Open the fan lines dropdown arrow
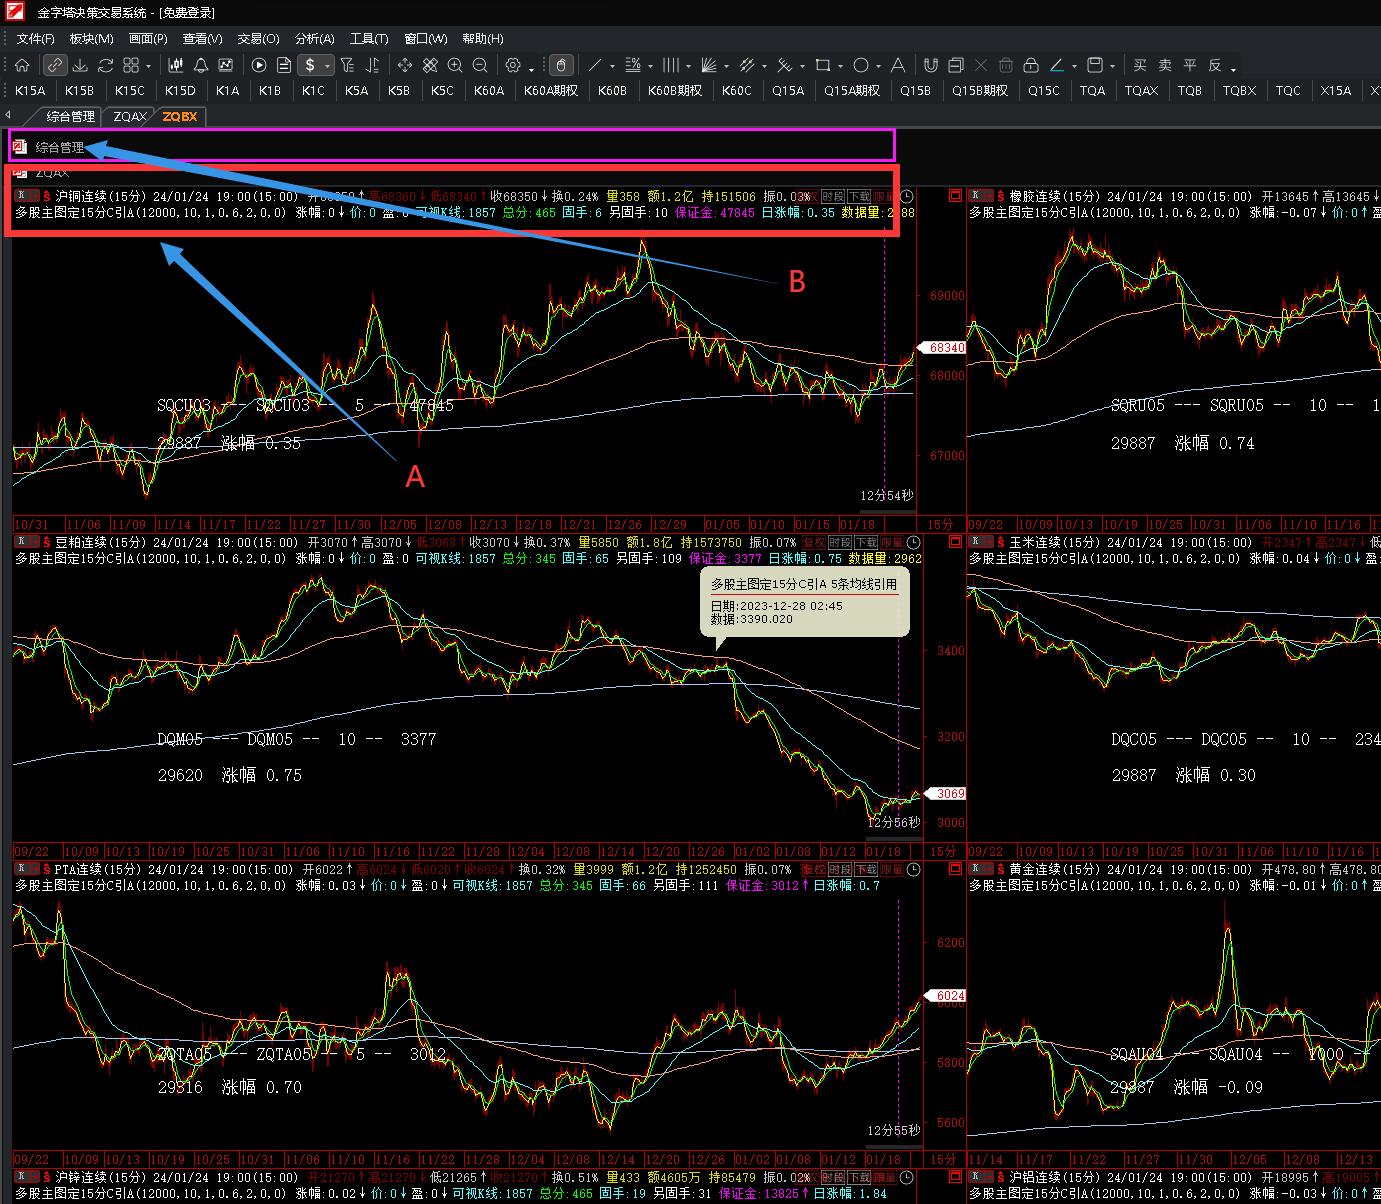1381x1204 pixels. coord(725,67)
